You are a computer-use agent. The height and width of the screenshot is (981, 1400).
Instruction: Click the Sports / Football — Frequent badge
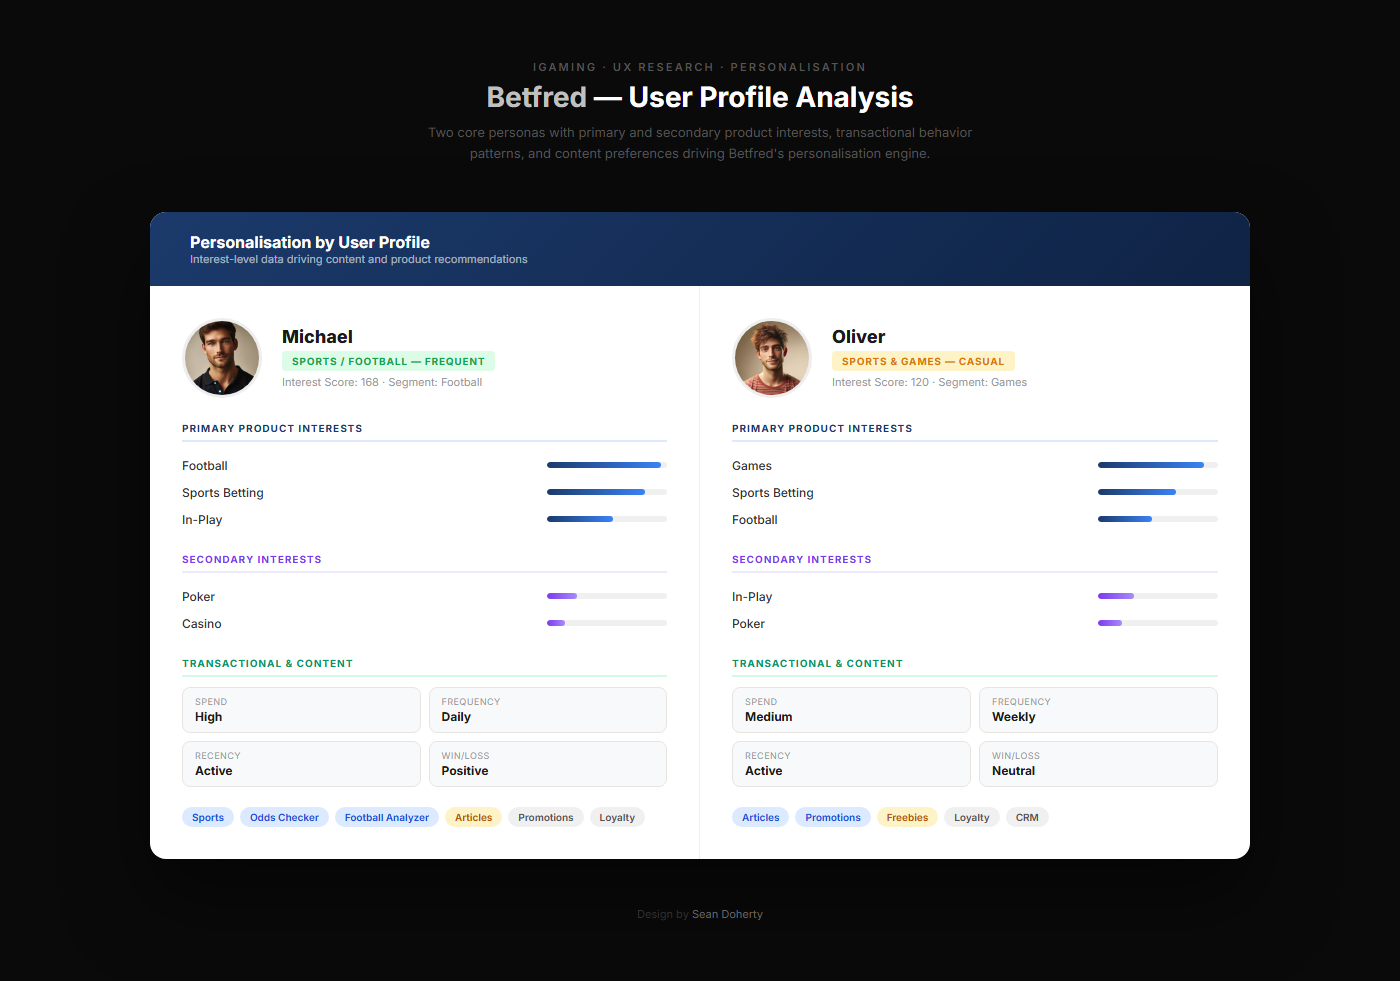click(x=388, y=361)
